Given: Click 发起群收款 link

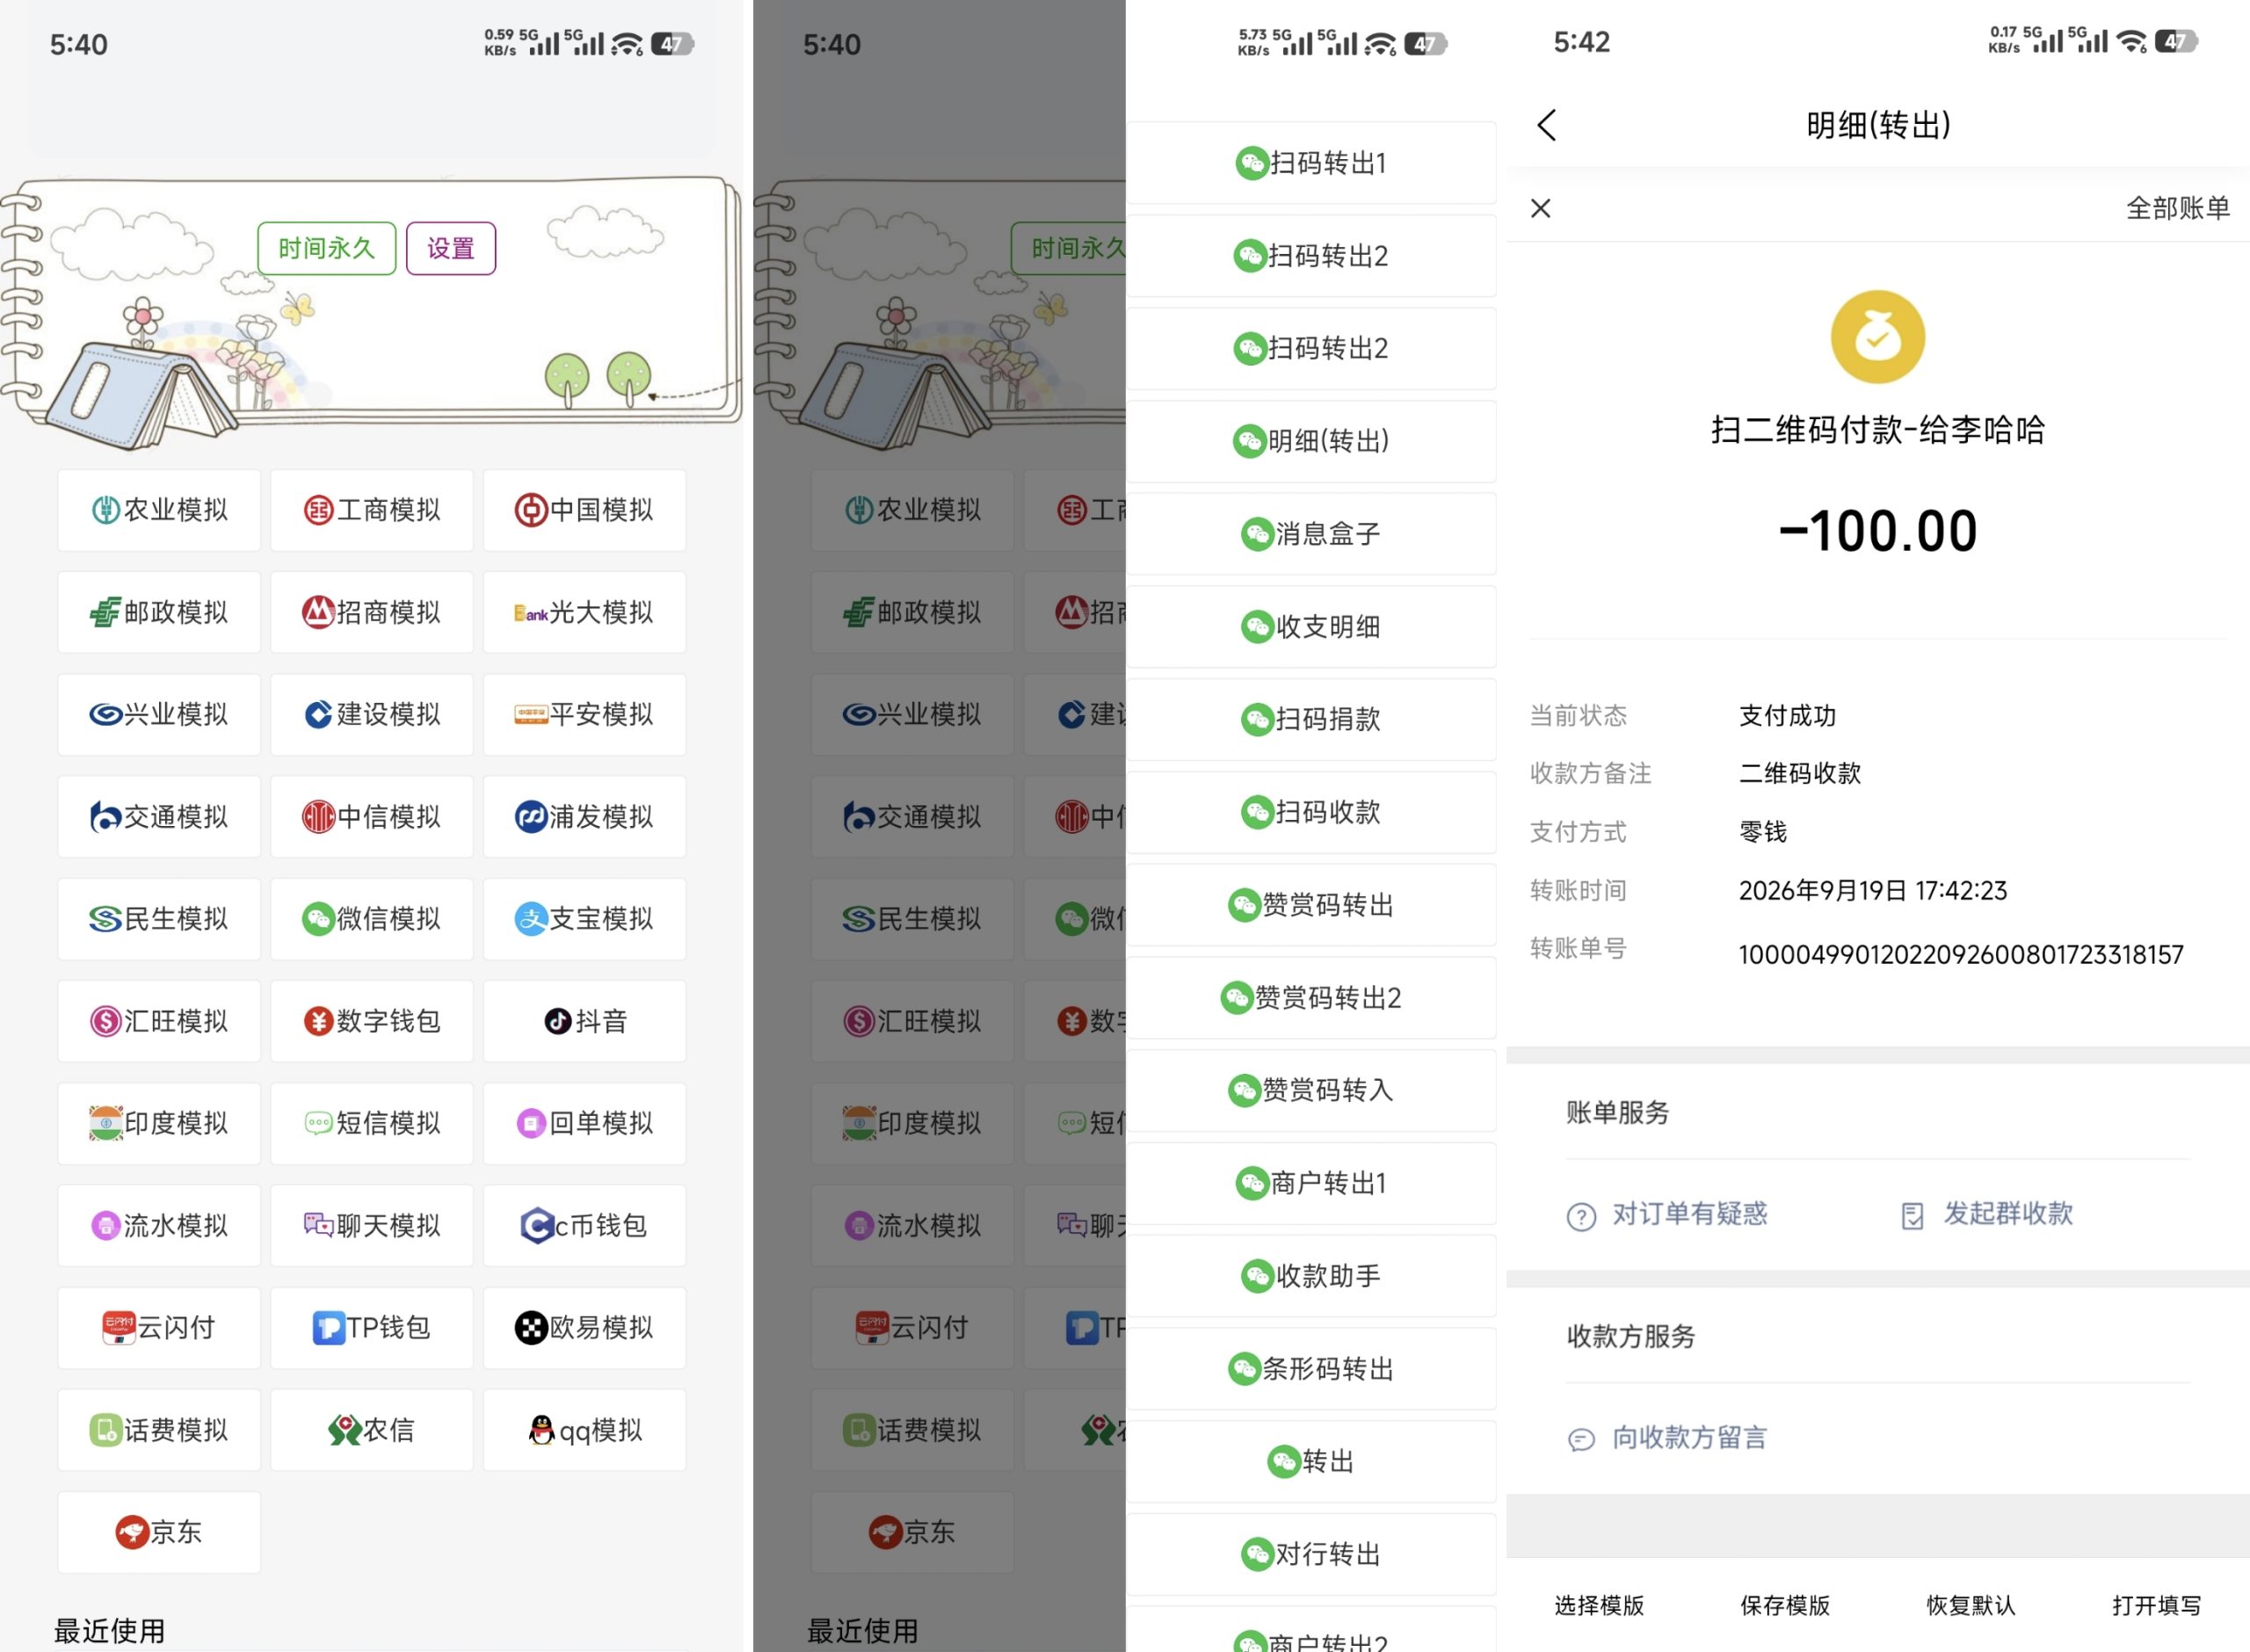Looking at the screenshot, I should pos(1987,1214).
